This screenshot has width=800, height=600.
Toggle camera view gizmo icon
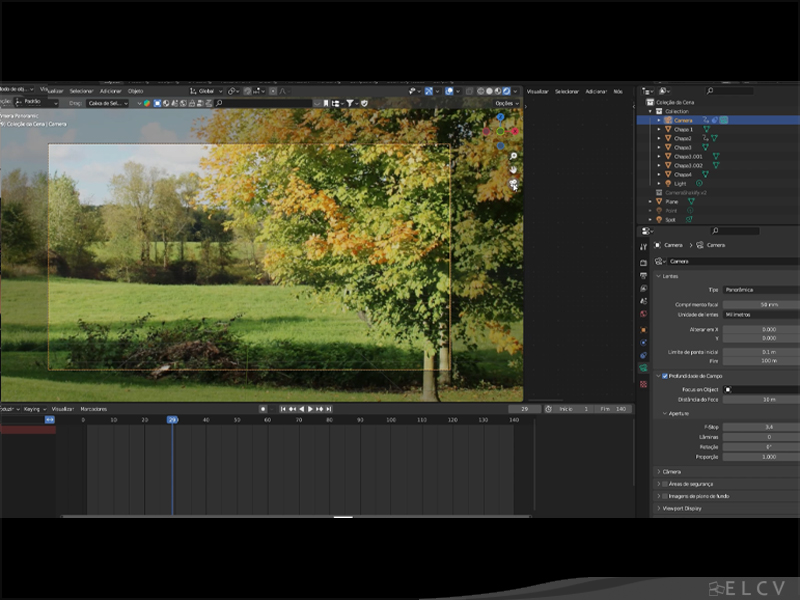pyautogui.click(x=514, y=184)
